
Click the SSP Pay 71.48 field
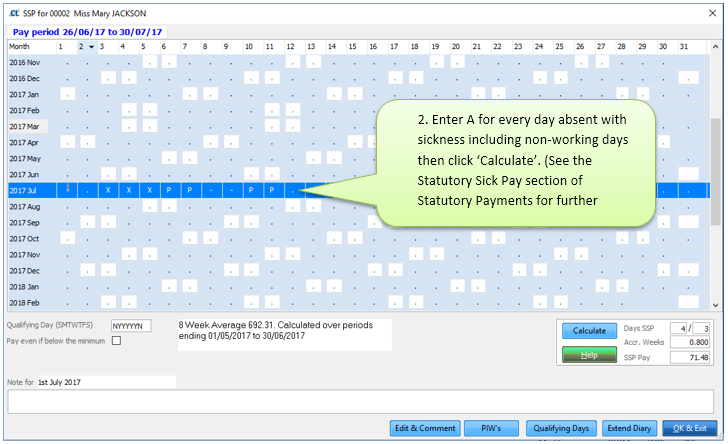point(690,358)
